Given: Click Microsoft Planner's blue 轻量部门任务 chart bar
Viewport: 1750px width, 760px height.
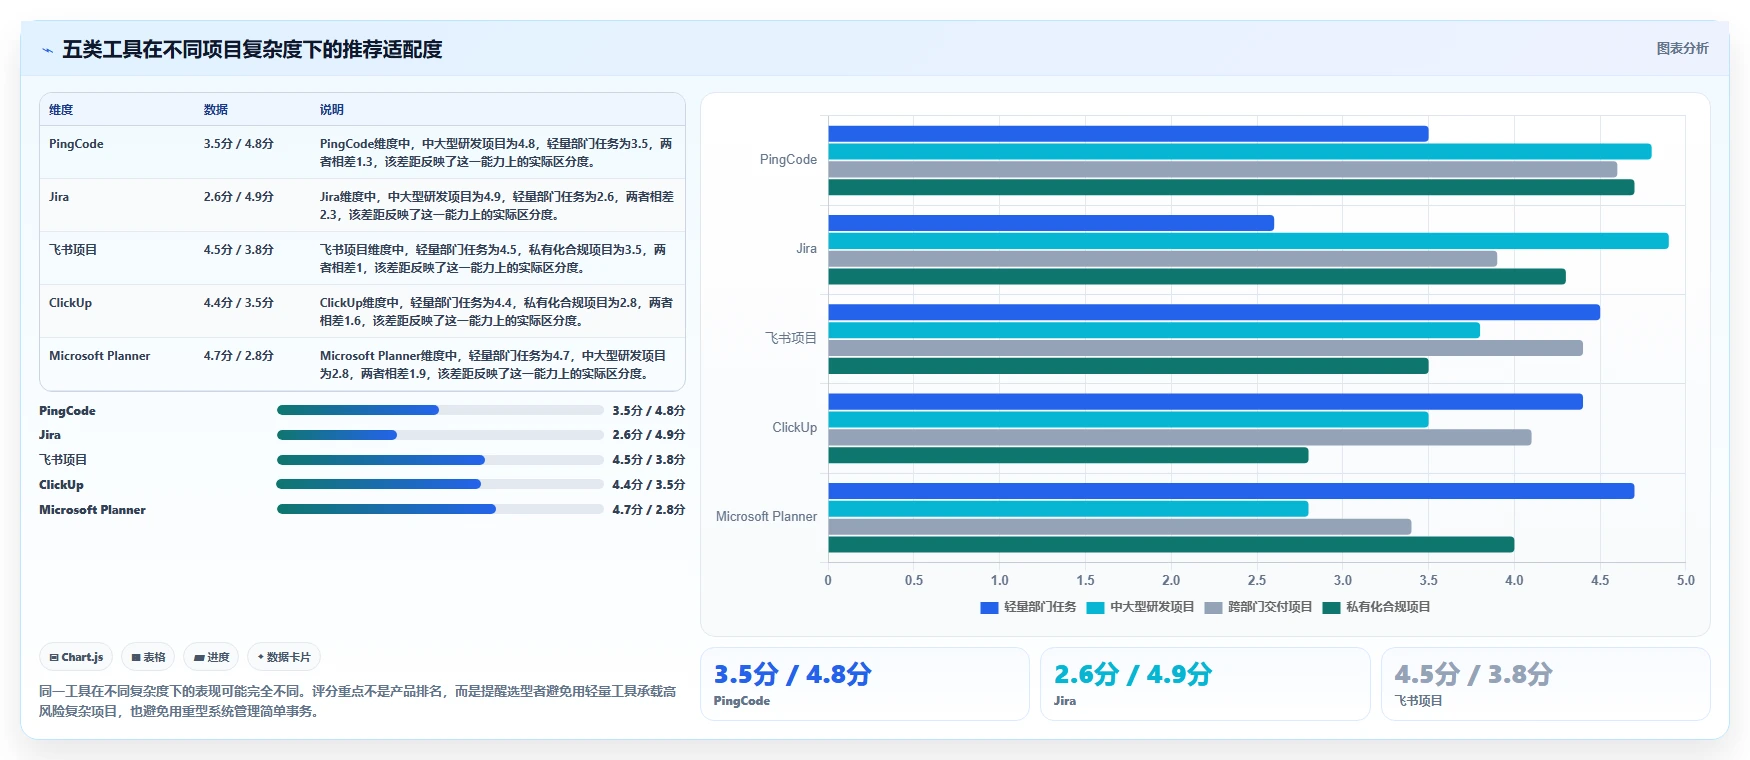Looking at the screenshot, I should 1231,491.
